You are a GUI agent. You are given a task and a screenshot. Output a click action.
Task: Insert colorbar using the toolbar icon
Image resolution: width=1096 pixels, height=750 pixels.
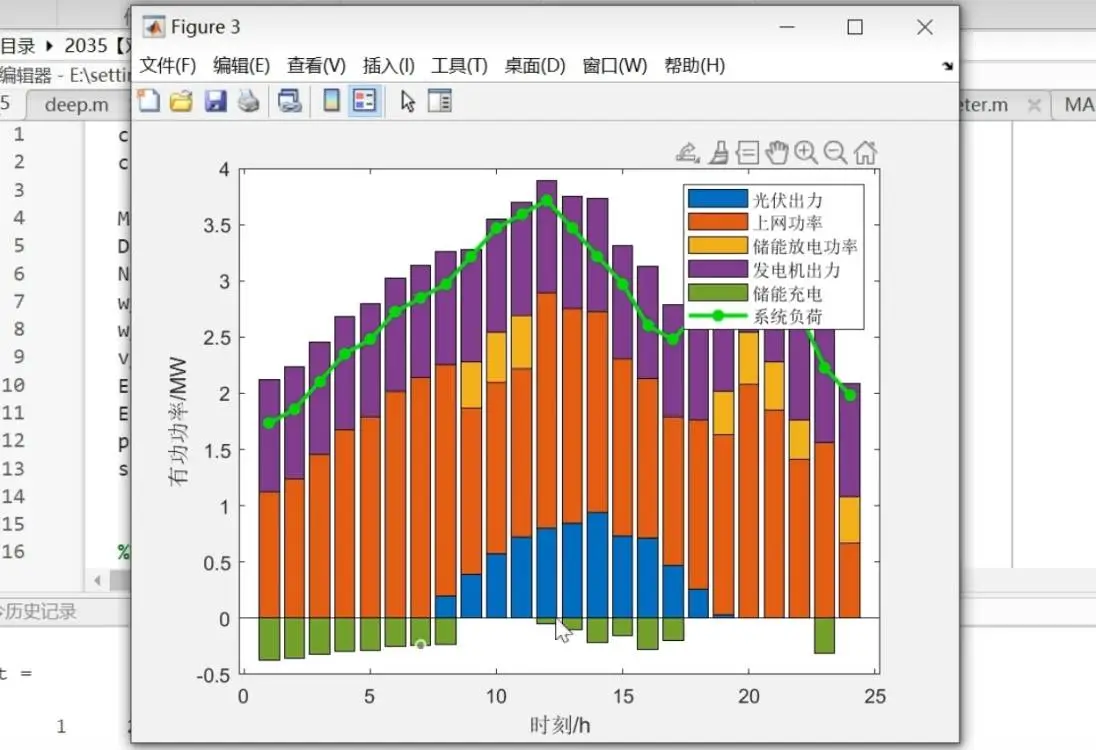click(331, 101)
